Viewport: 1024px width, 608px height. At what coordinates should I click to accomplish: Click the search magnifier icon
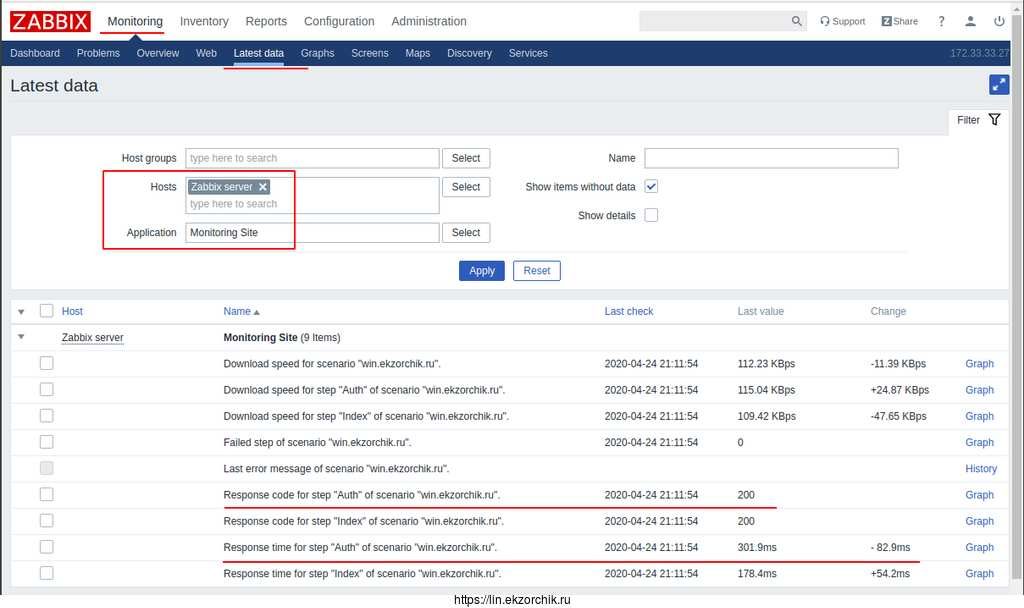tap(796, 21)
